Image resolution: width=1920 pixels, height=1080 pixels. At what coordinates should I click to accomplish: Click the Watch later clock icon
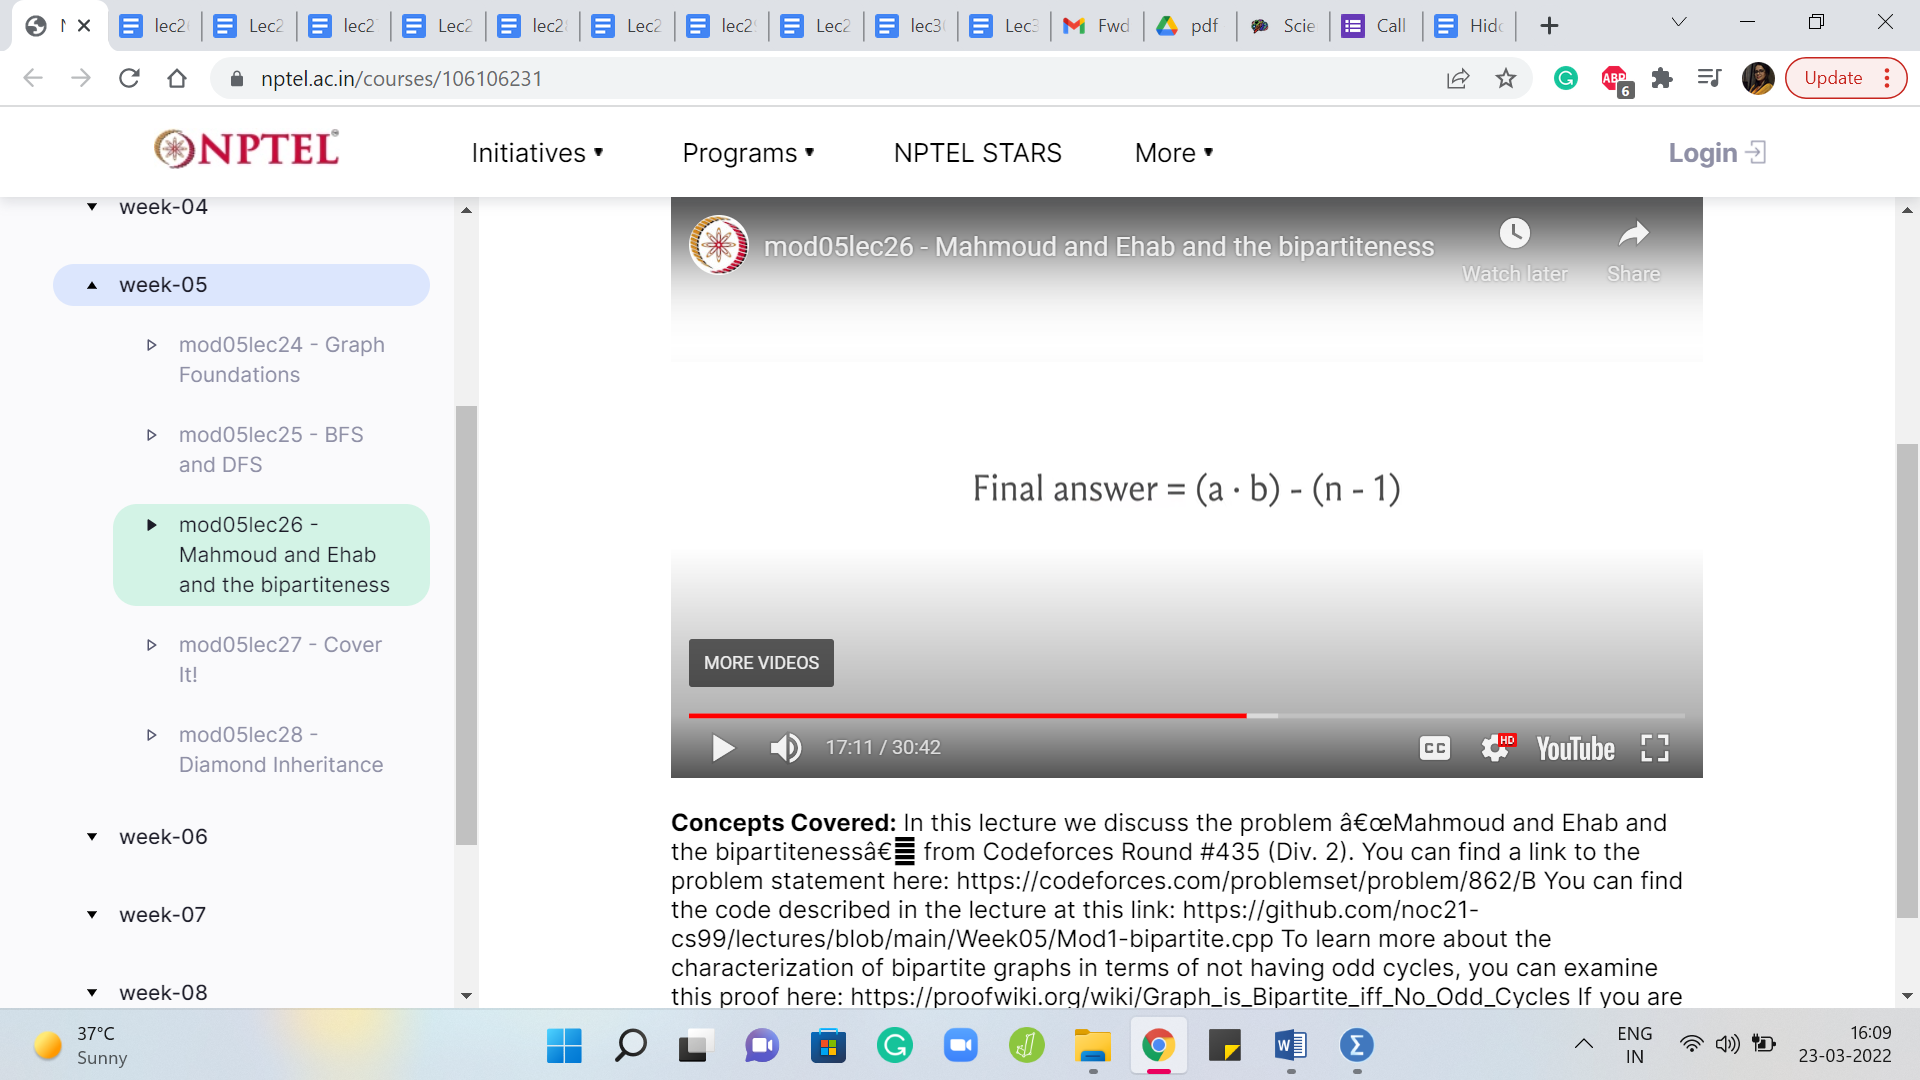point(1514,234)
